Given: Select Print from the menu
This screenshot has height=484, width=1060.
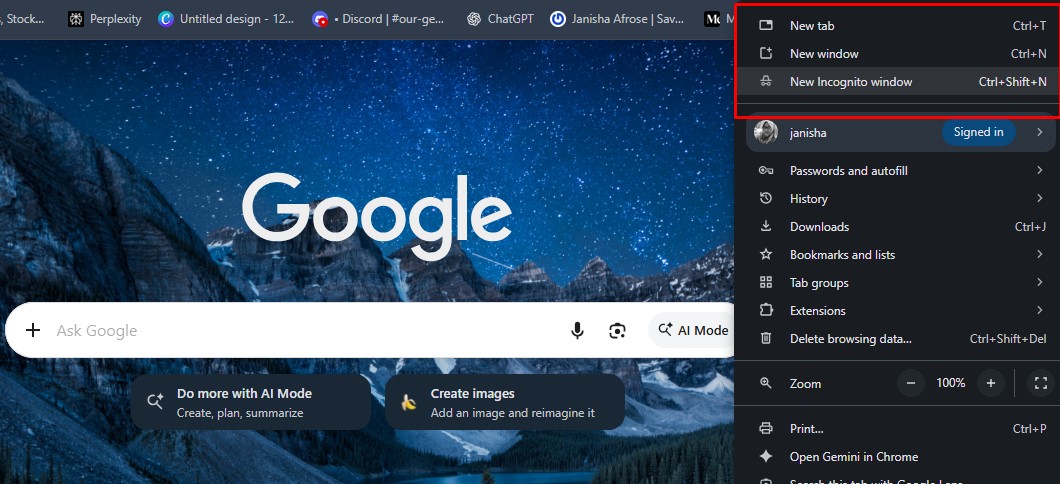Looking at the screenshot, I should [x=896, y=429].
